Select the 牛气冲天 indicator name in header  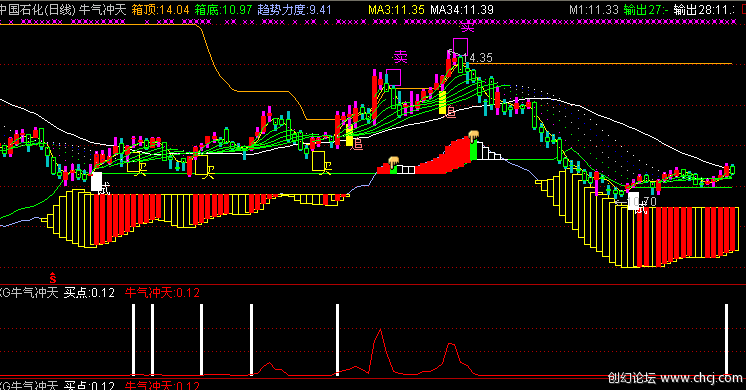pos(102,10)
